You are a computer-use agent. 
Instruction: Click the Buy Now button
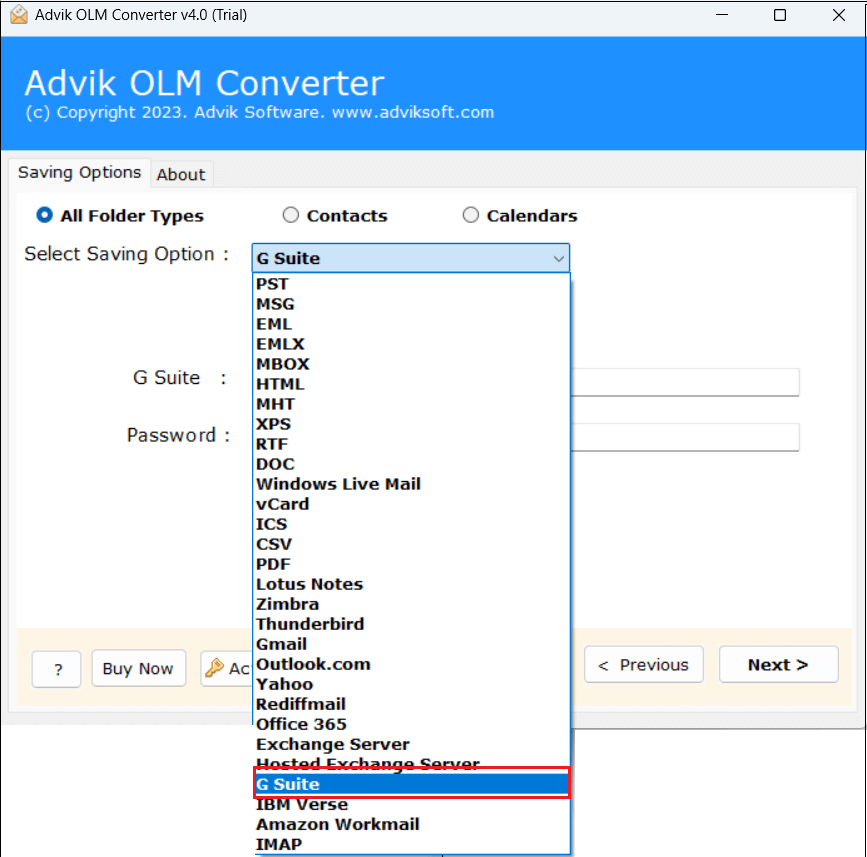pyautogui.click(x=138, y=669)
